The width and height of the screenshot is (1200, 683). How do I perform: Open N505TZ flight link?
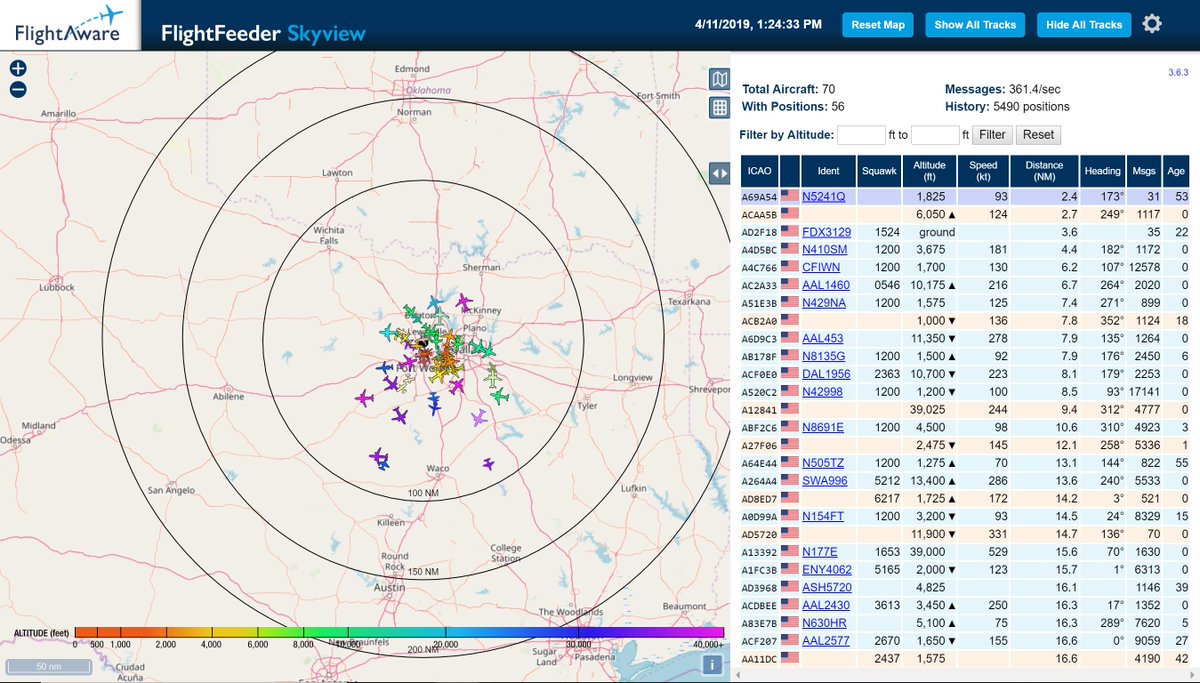823,462
